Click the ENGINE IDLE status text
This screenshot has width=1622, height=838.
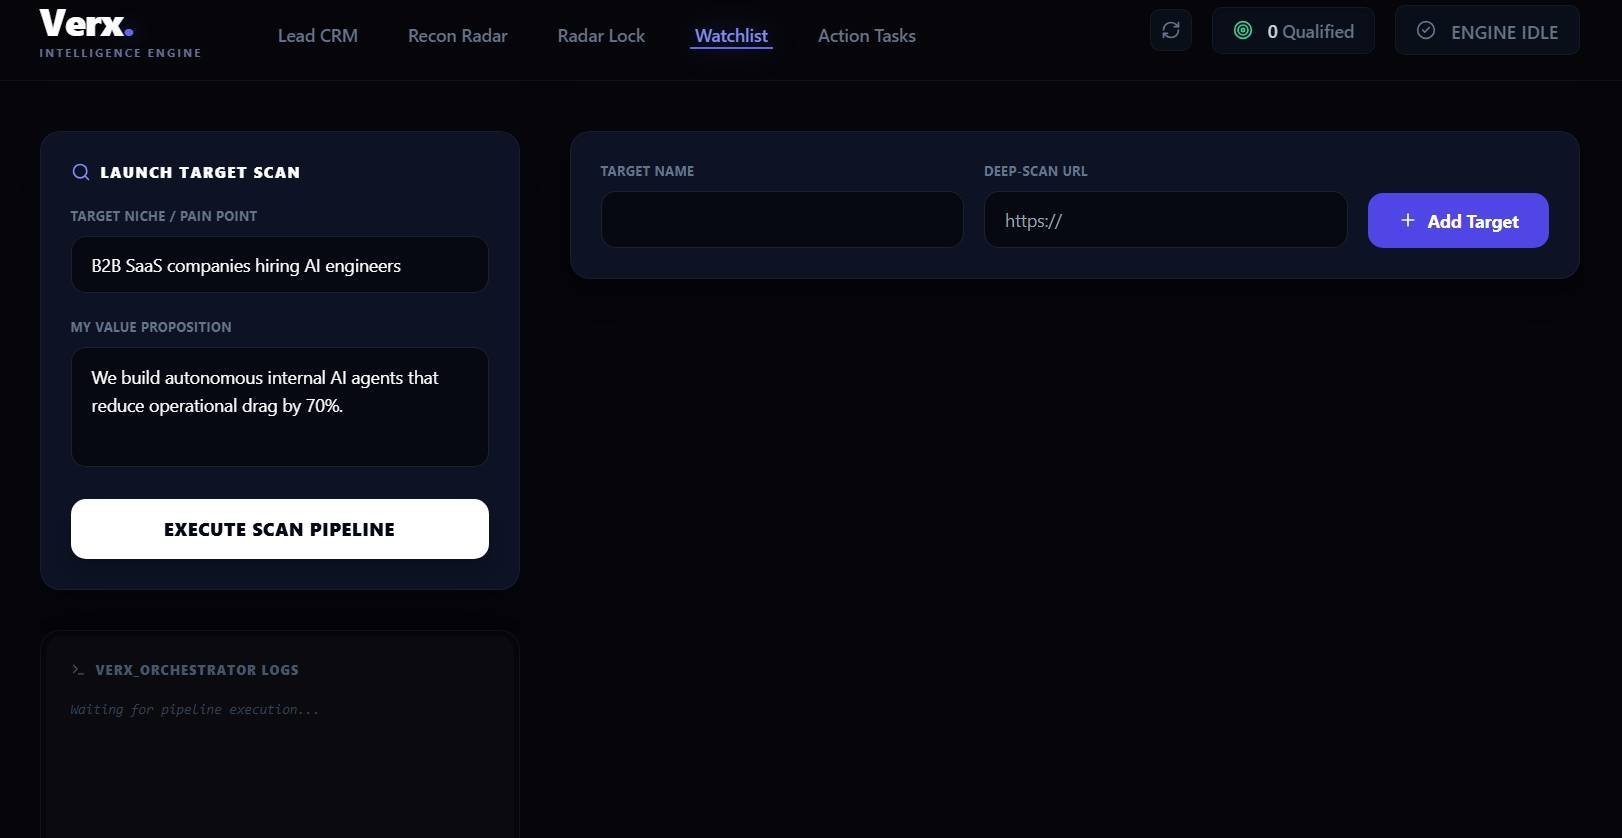(1504, 33)
